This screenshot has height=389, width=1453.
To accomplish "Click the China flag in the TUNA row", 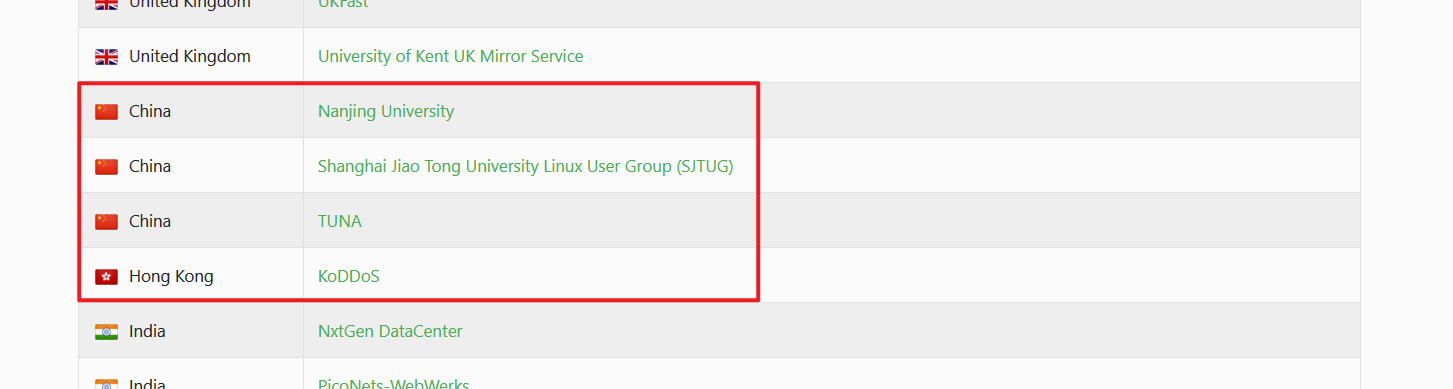I will (x=106, y=222).
